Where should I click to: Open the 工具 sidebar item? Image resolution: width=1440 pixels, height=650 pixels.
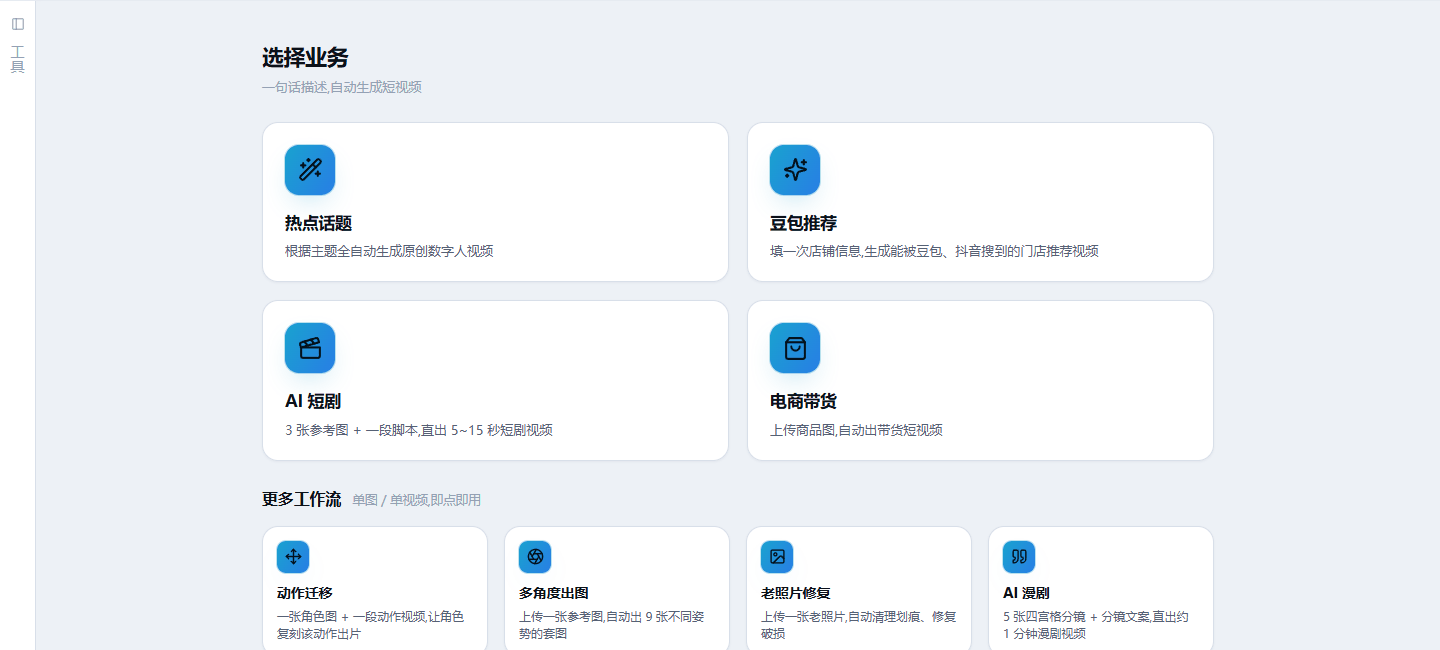click(x=18, y=59)
